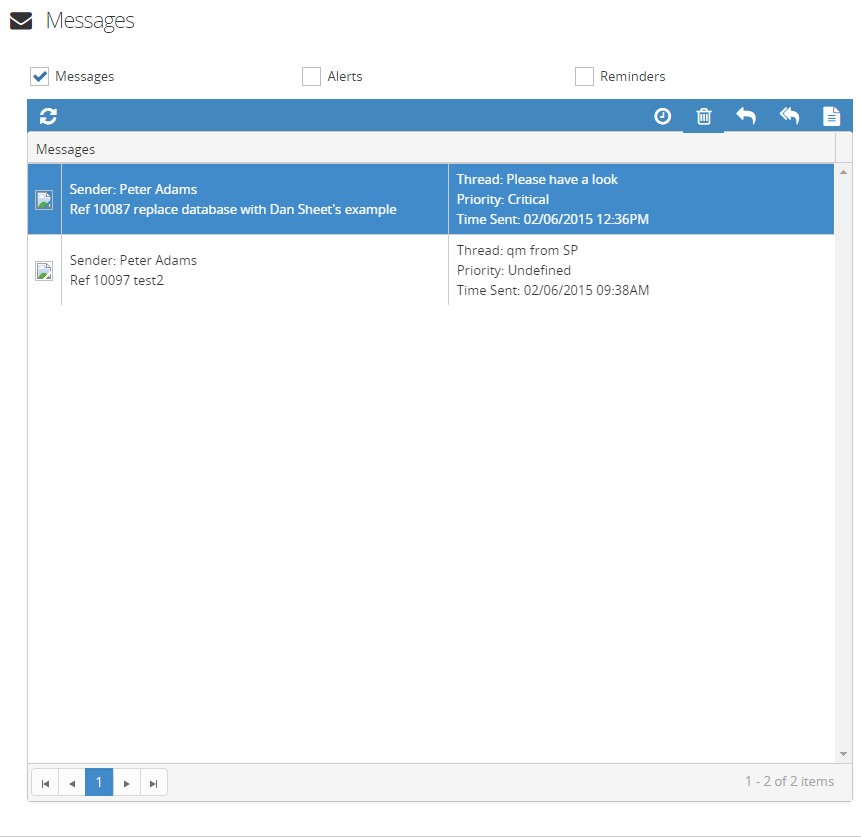Jump to the first page
The width and height of the screenshot is (861, 837).
(x=44, y=782)
